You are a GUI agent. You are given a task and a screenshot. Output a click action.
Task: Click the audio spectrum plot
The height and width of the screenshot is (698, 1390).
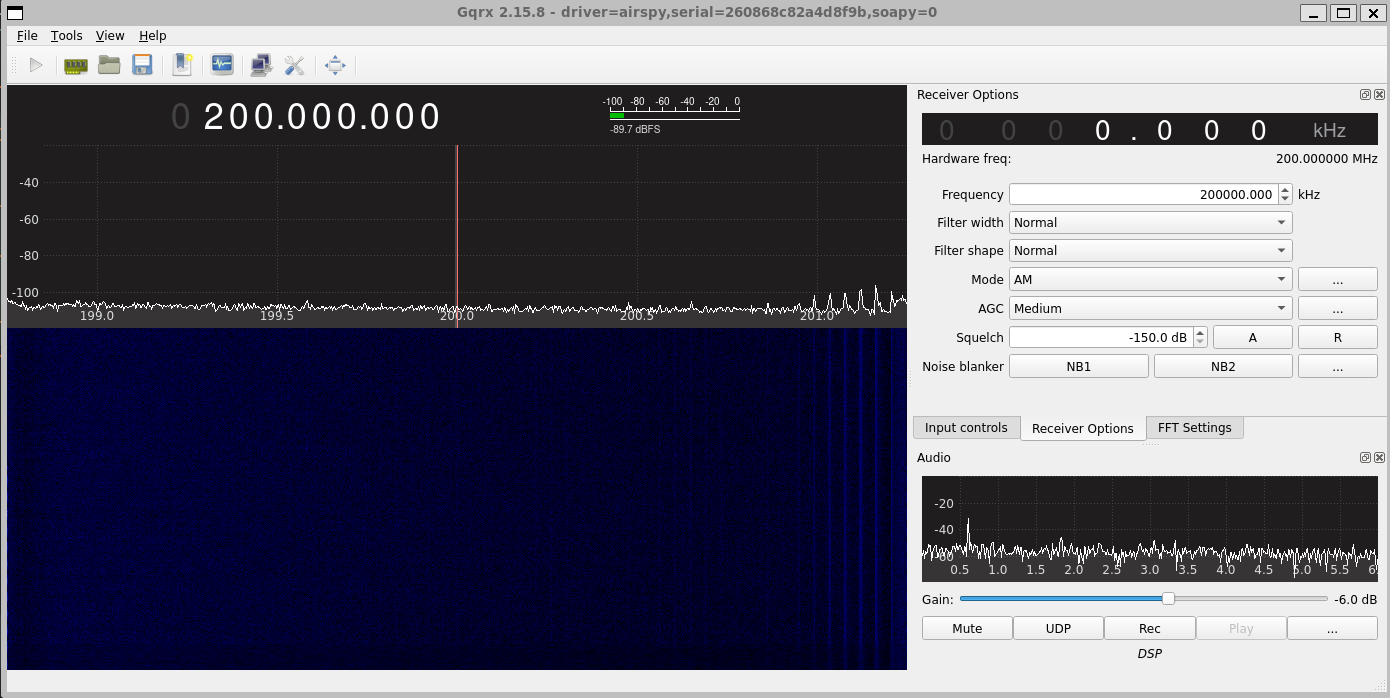[1149, 530]
